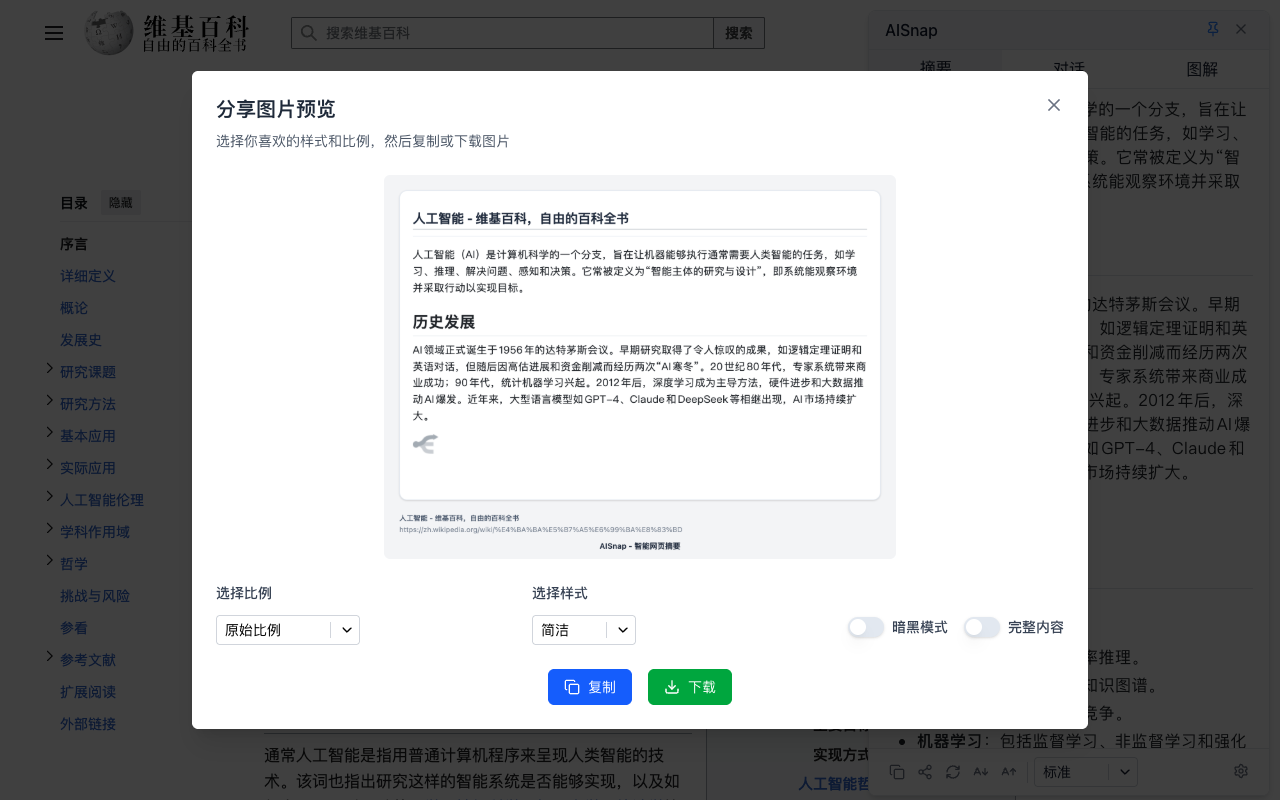Click the 分享图片预览 dialog title

click(276, 109)
